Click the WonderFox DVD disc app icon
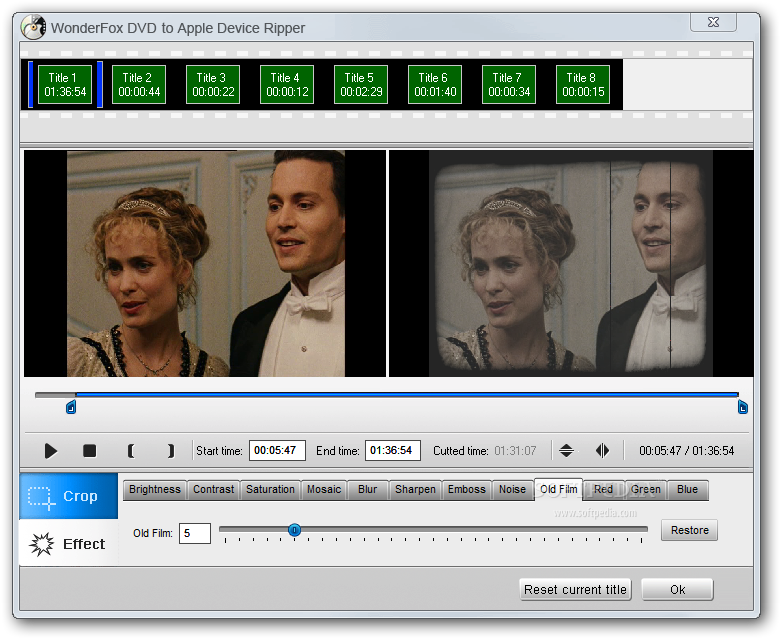This screenshot has height=639, width=781. pos(33,27)
